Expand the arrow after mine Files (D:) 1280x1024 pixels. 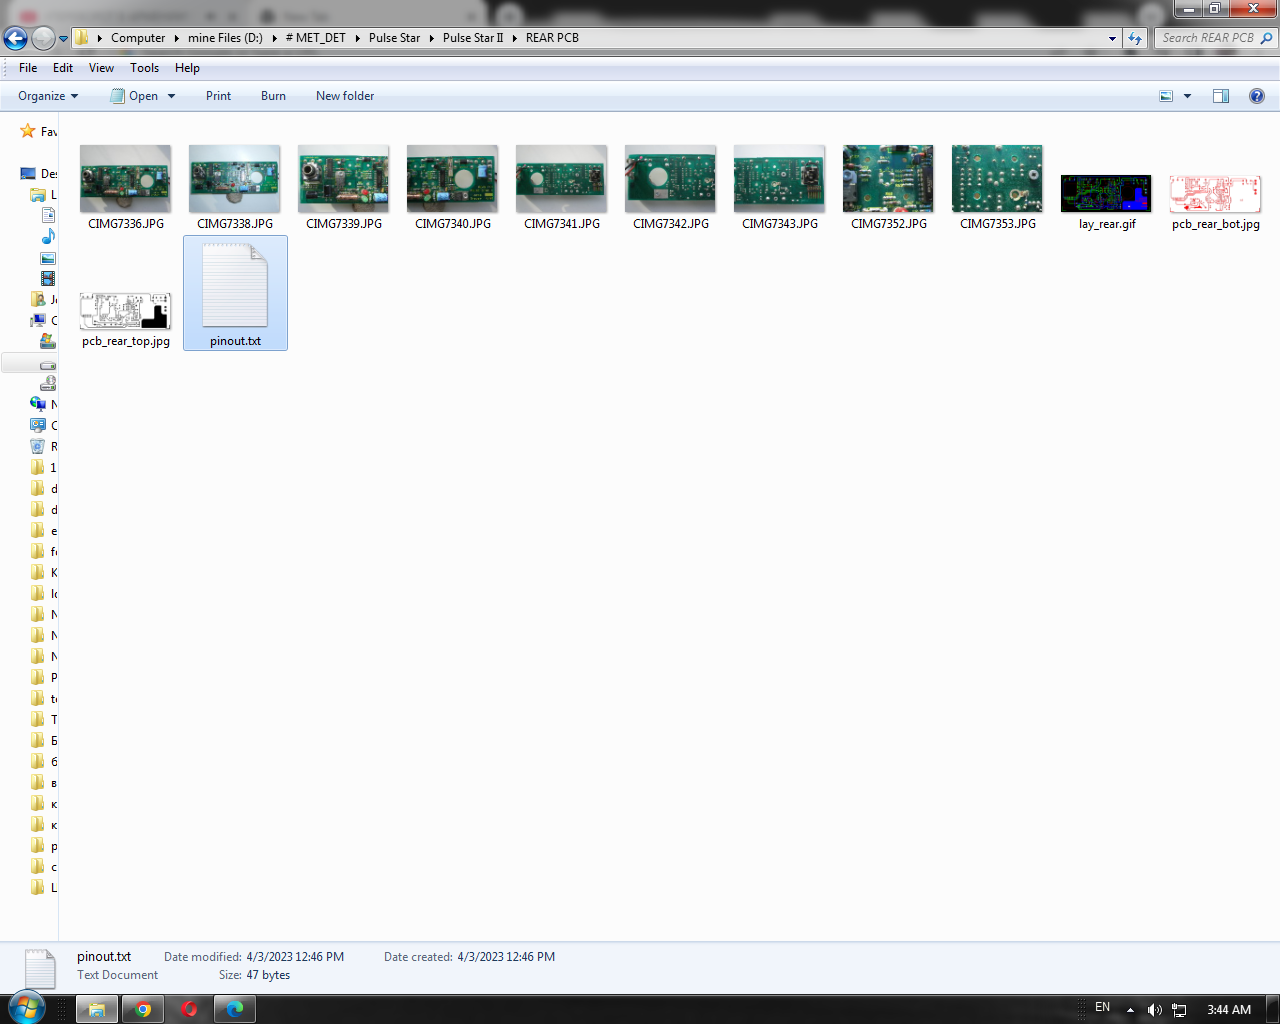(274, 38)
